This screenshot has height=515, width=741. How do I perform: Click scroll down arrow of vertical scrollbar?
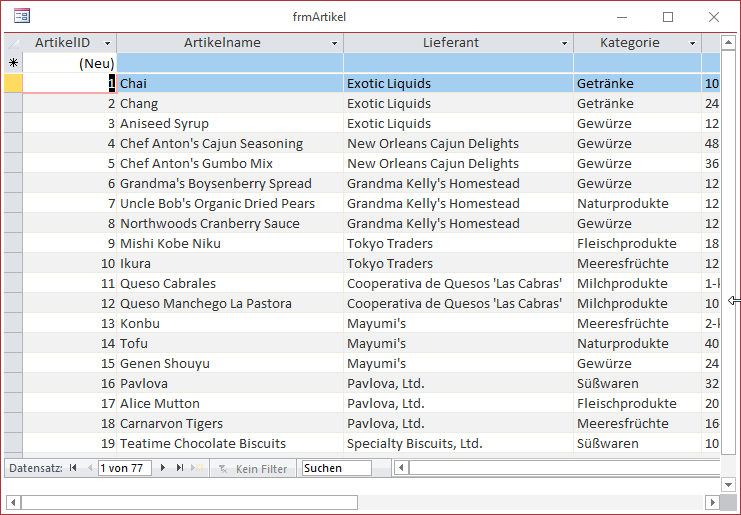point(728,484)
